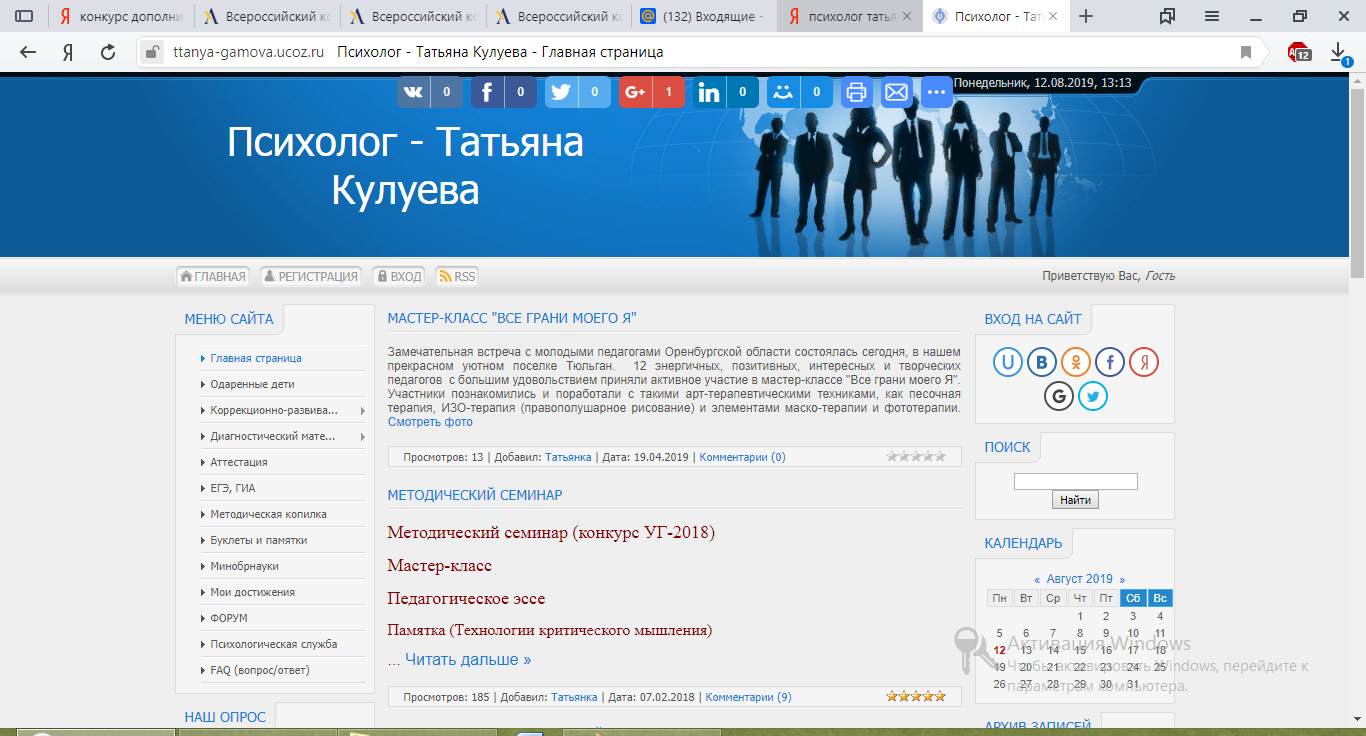Bookmark this page icon in address bar
1366x736 pixels.
click(1245, 53)
